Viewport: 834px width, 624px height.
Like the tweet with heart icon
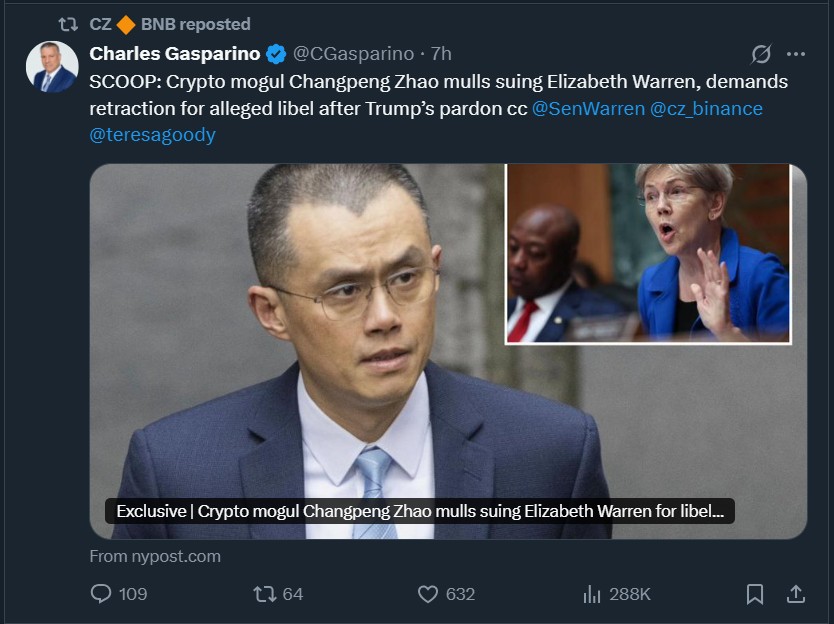(x=428, y=594)
